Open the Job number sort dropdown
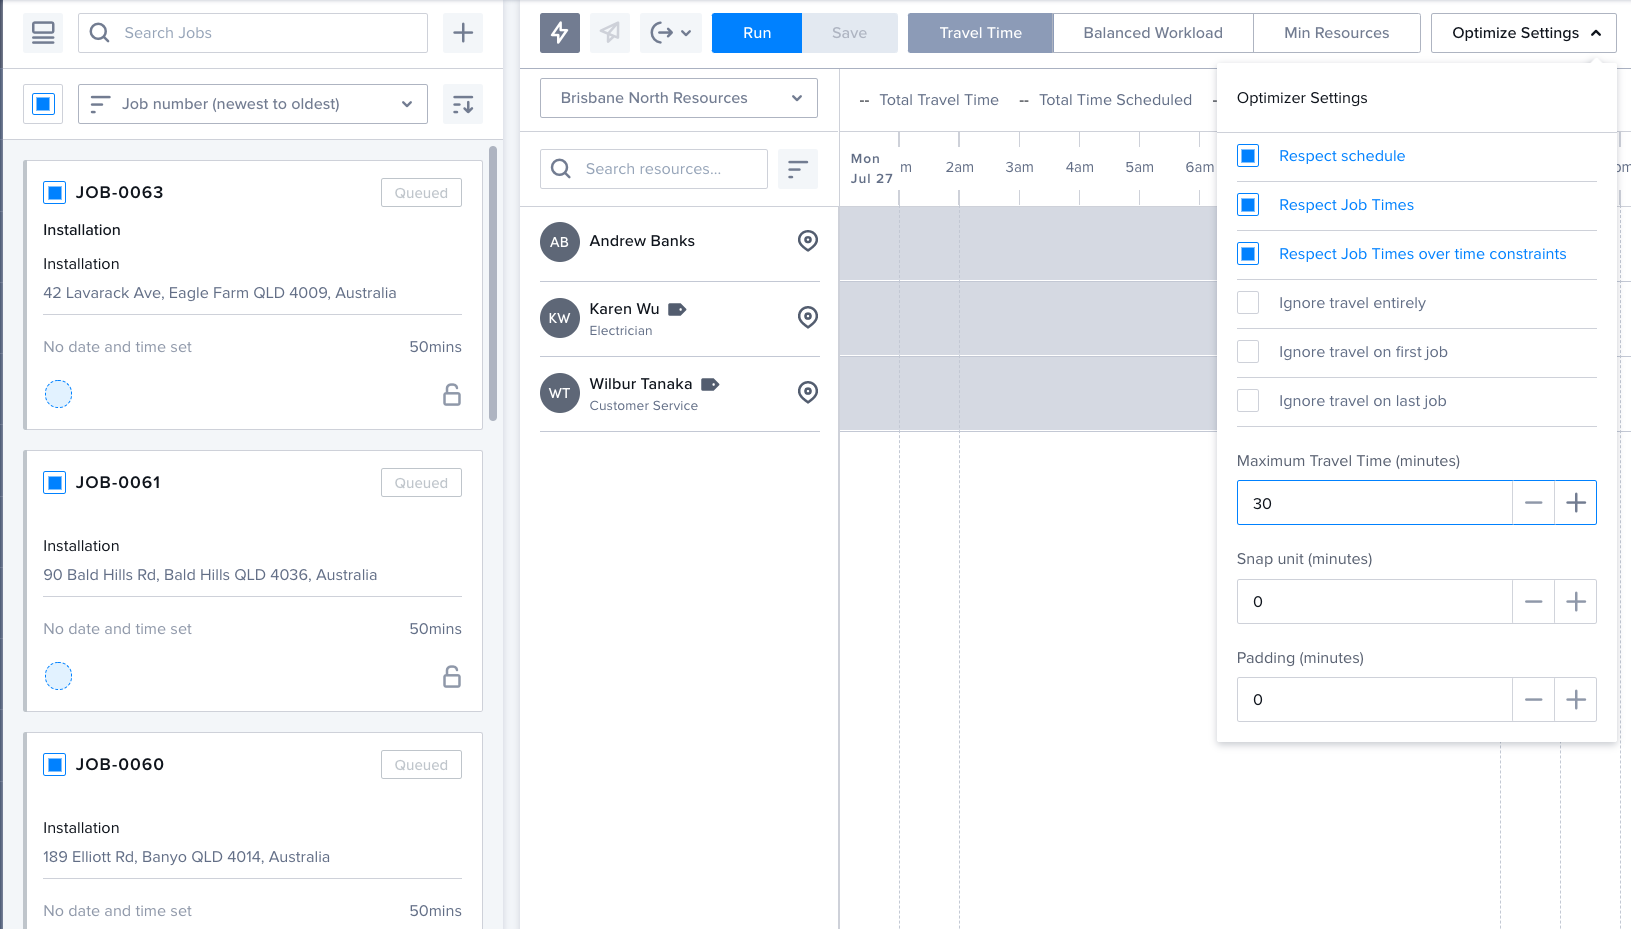The image size is (1631, 929). click(252, 104)
